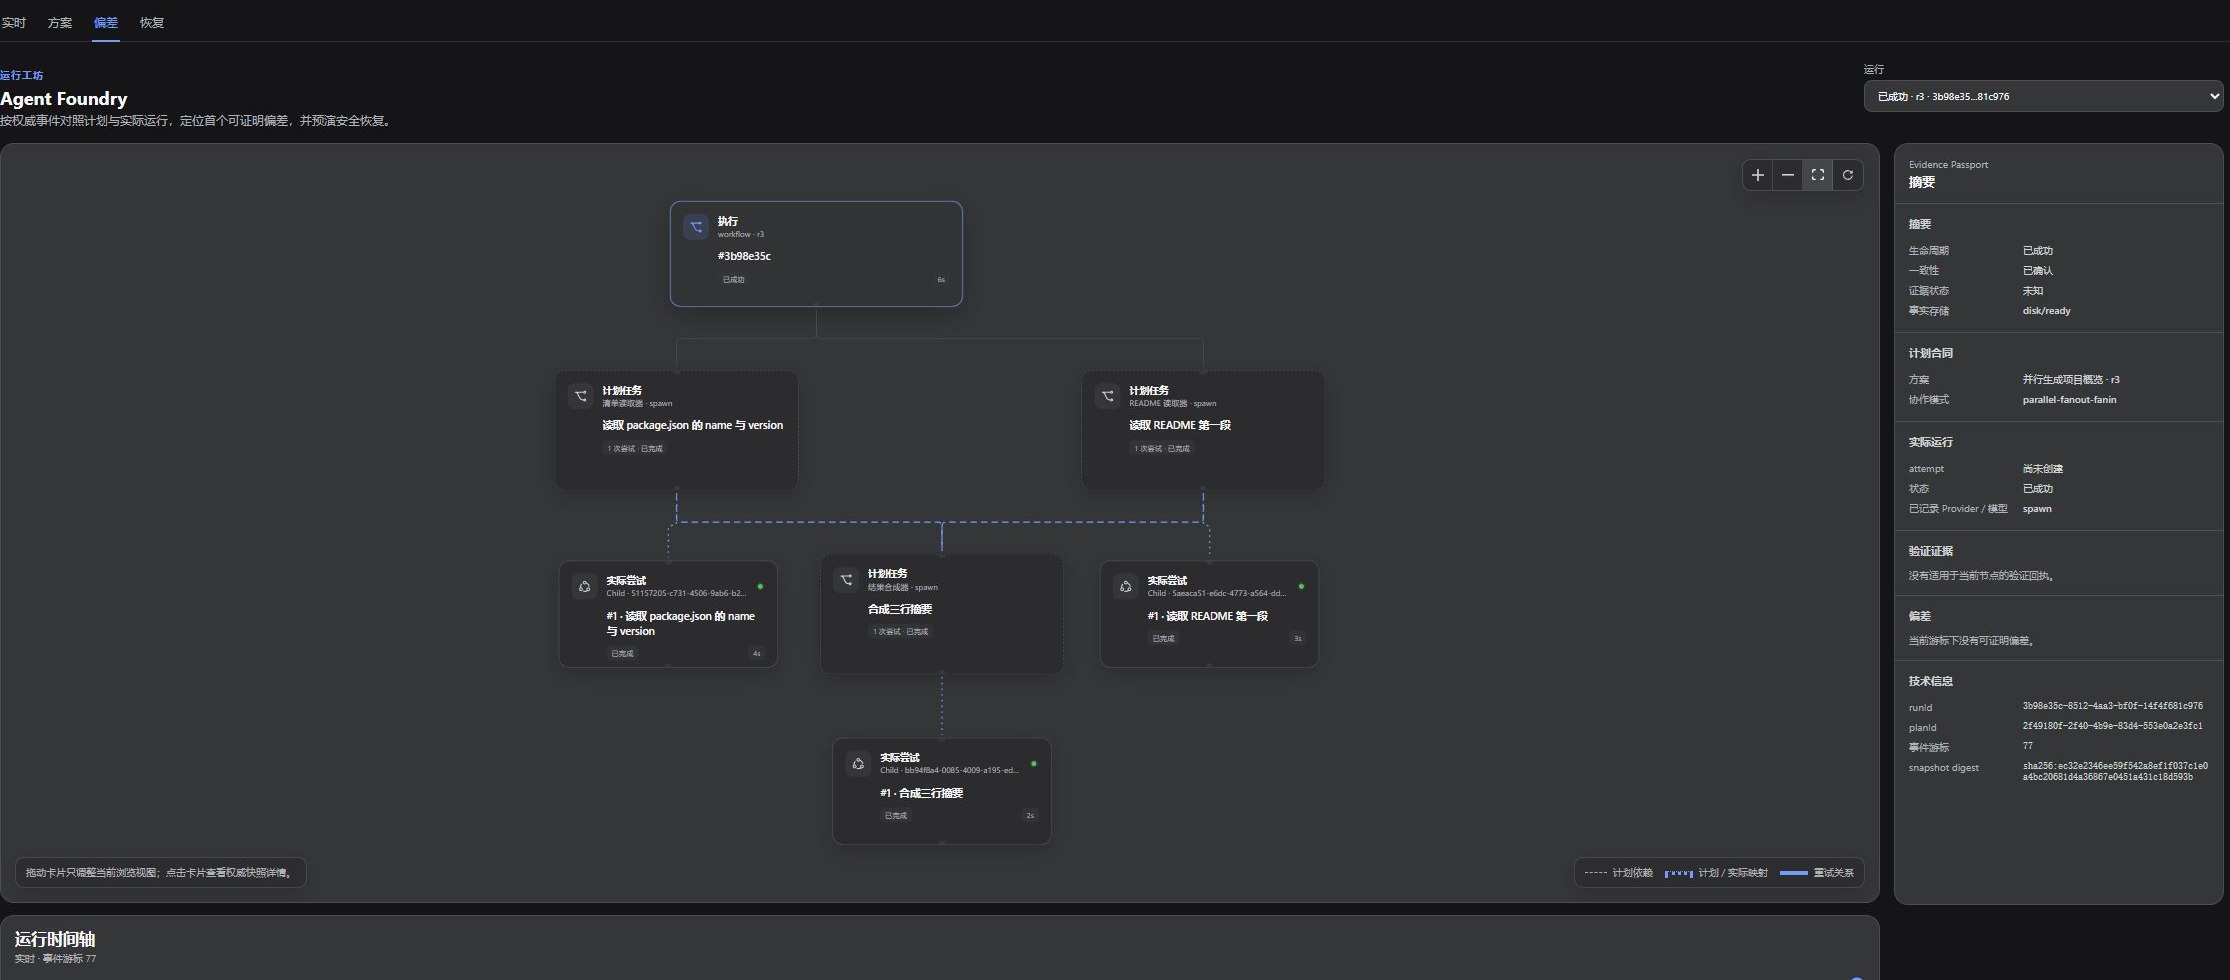Click the workflow icon on 执行 card
This screenshot has height=980, width=2230.
(696, 227)
